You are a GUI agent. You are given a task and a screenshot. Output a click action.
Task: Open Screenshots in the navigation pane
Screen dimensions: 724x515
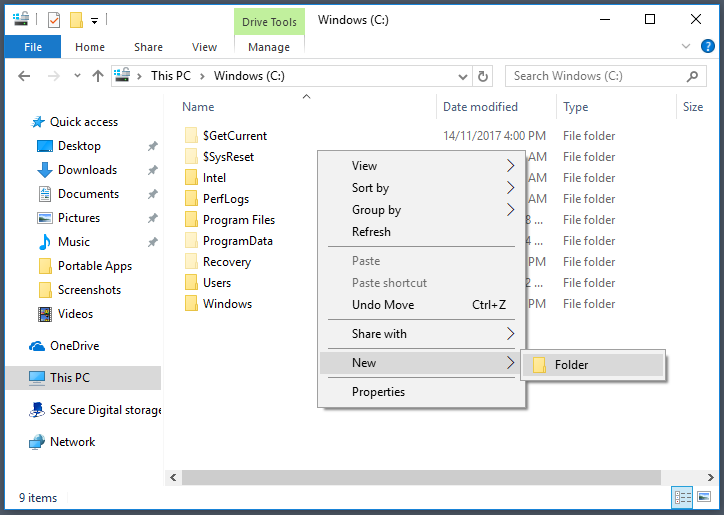point(89,290)
